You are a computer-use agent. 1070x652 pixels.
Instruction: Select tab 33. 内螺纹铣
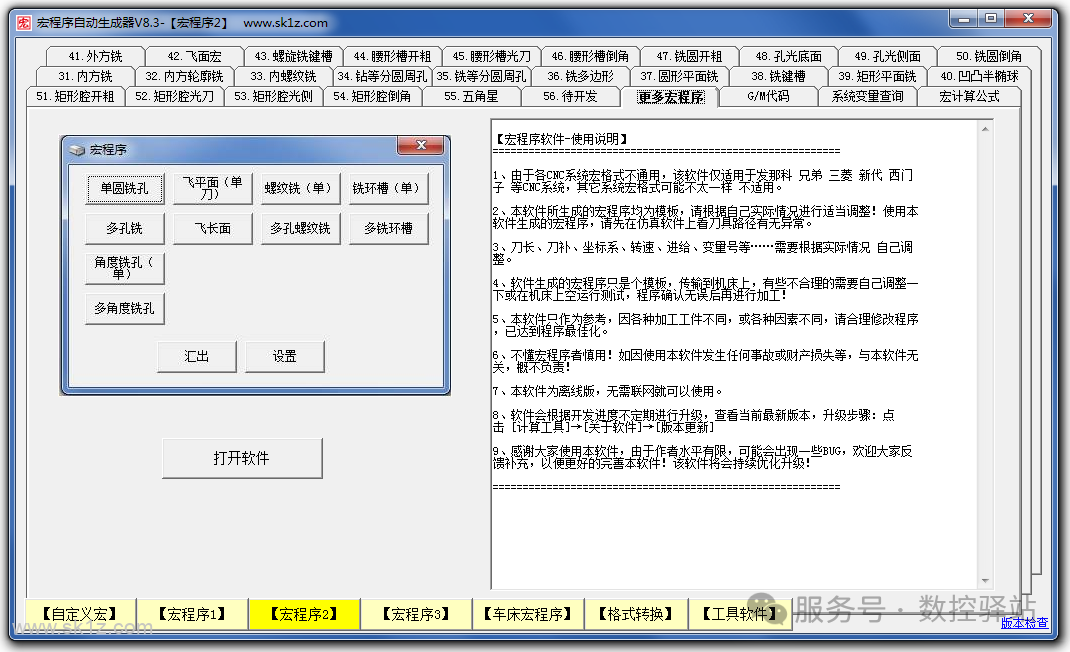click(283, 76)
